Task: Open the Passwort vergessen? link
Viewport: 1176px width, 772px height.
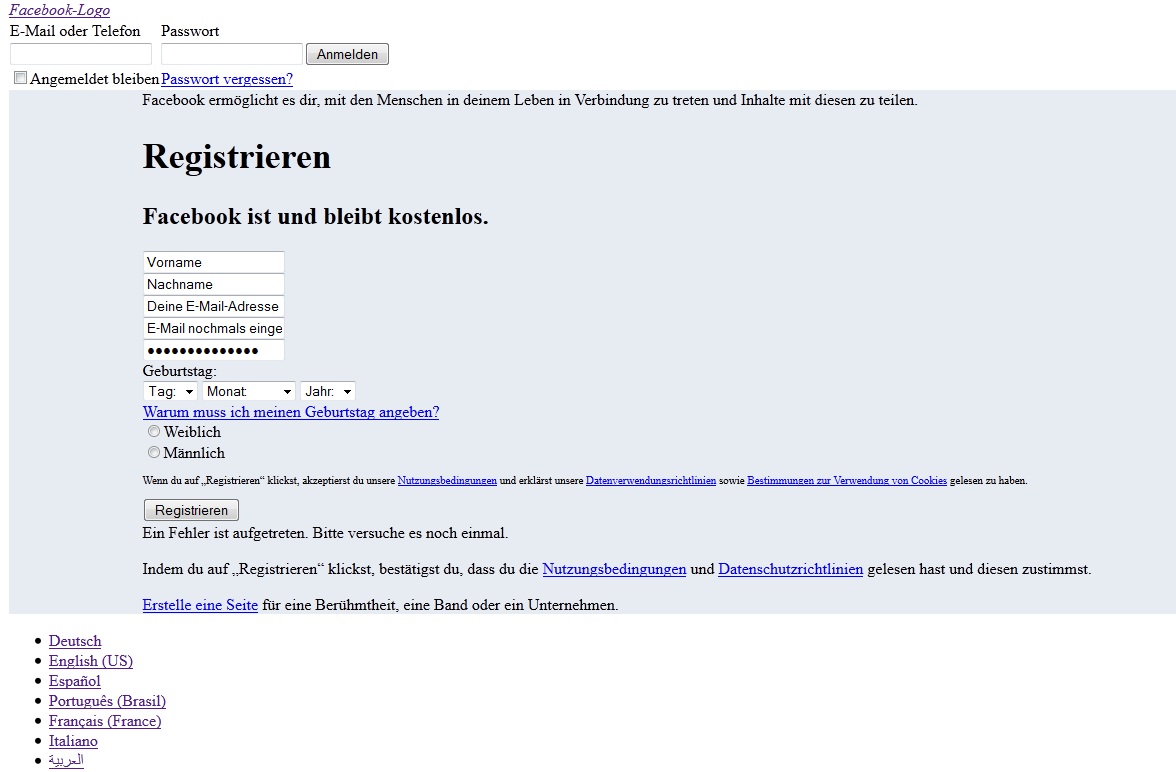Action: click(x=226, y=79)
